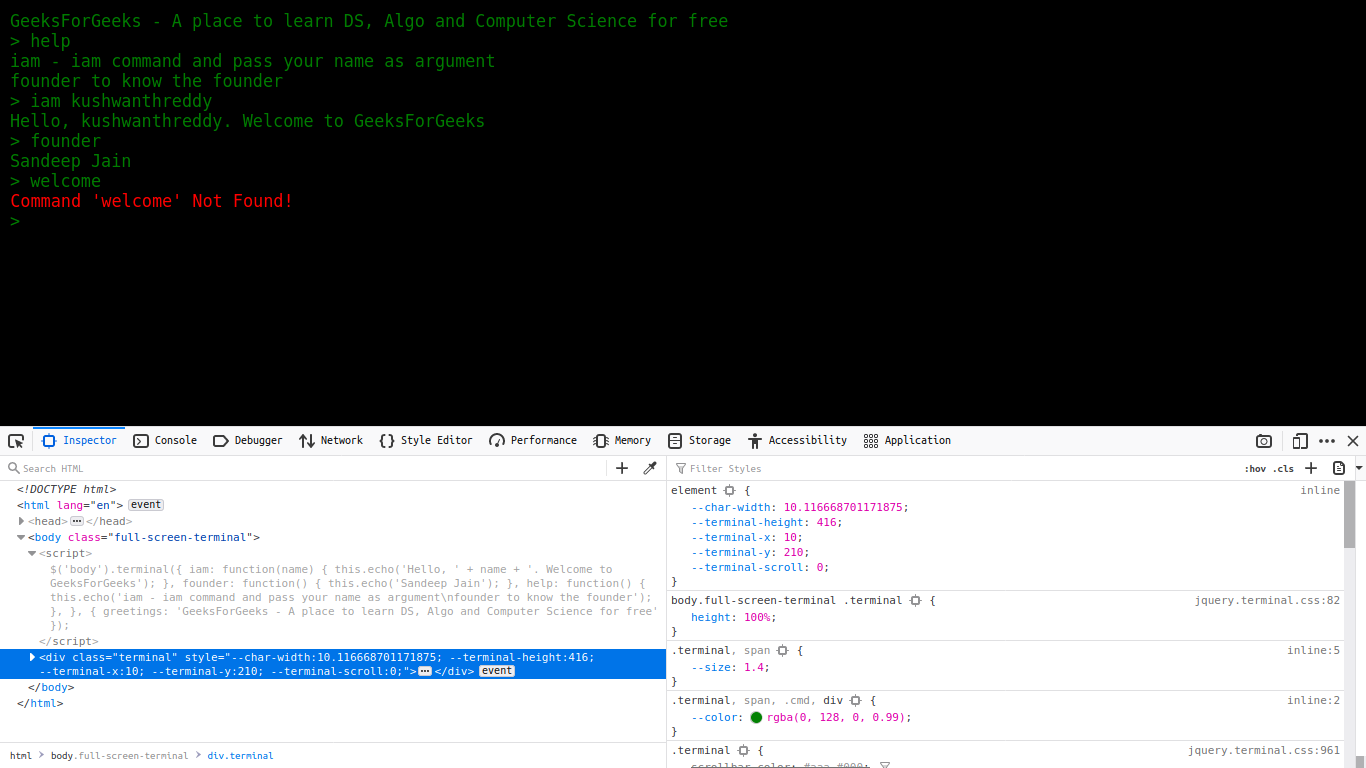Image resolution: width=1366 pixels, height=768 pixels.
Task: Open jquery.terminal.css:82 source link
Action: click(1267, 601)
